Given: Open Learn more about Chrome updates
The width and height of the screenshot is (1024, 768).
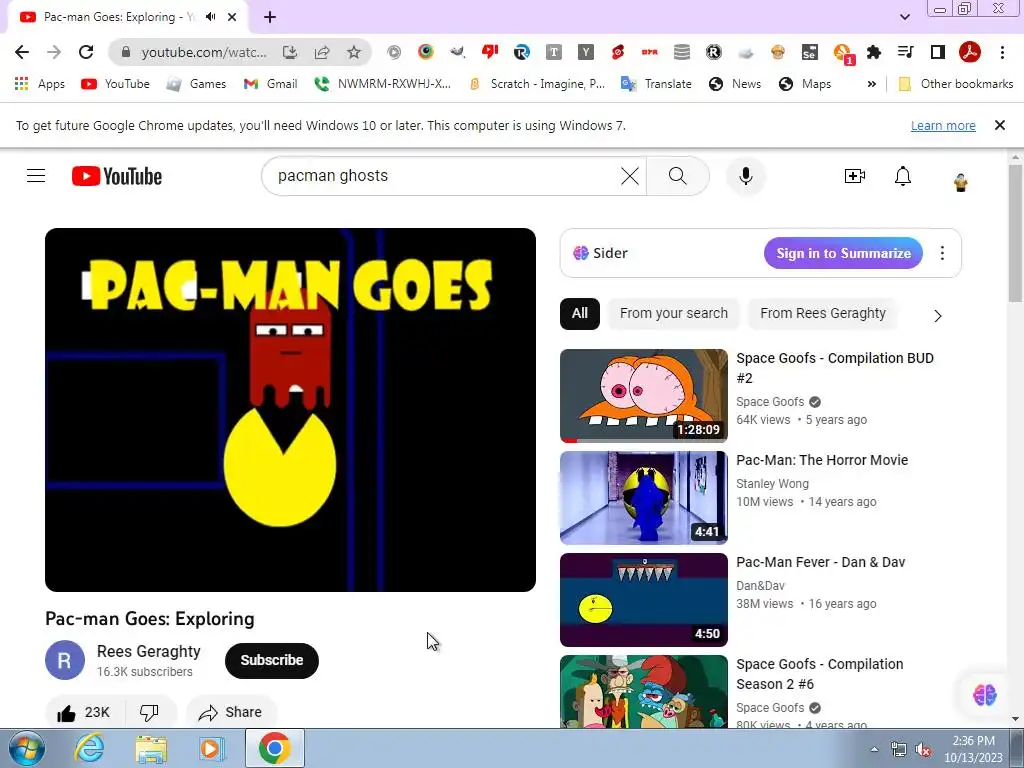Looking at the screenshot, I should (943, 125).
